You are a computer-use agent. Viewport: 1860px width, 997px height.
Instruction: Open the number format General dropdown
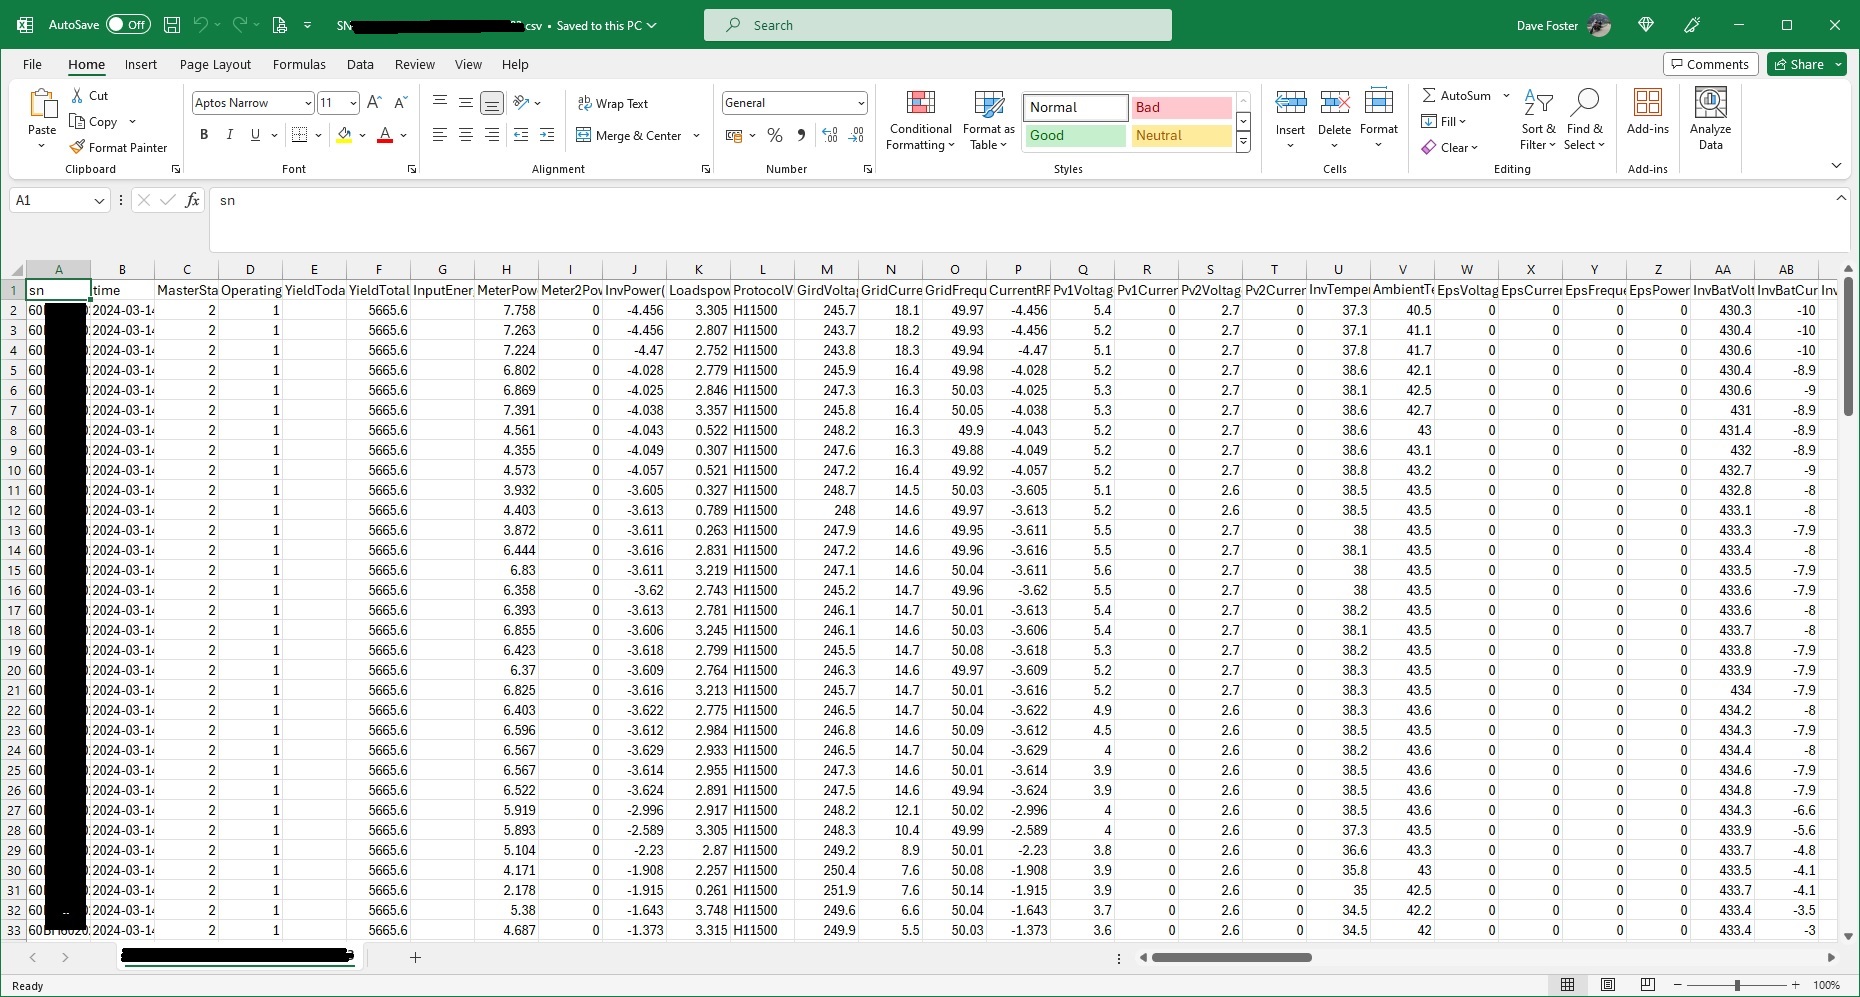(x=860, y=103)
